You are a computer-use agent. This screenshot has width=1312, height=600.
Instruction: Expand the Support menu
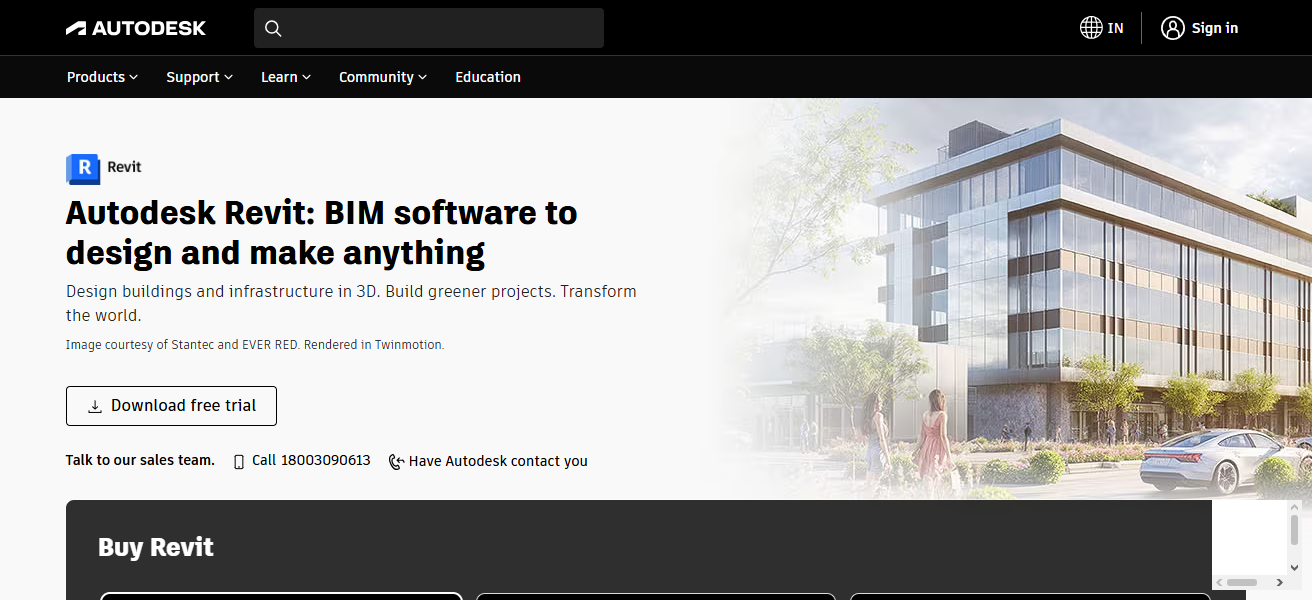199,77
